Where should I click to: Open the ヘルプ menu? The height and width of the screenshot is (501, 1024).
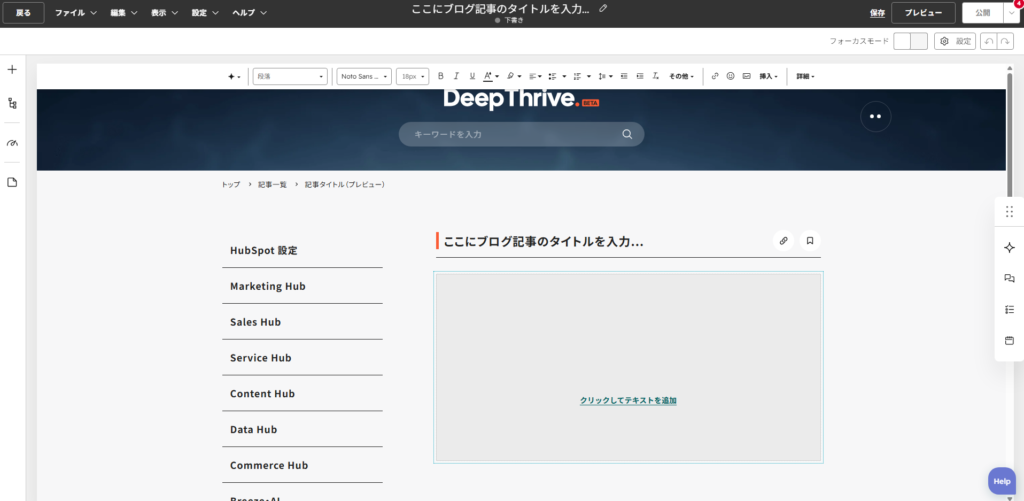pyautogui.click(x=249, y=12)
